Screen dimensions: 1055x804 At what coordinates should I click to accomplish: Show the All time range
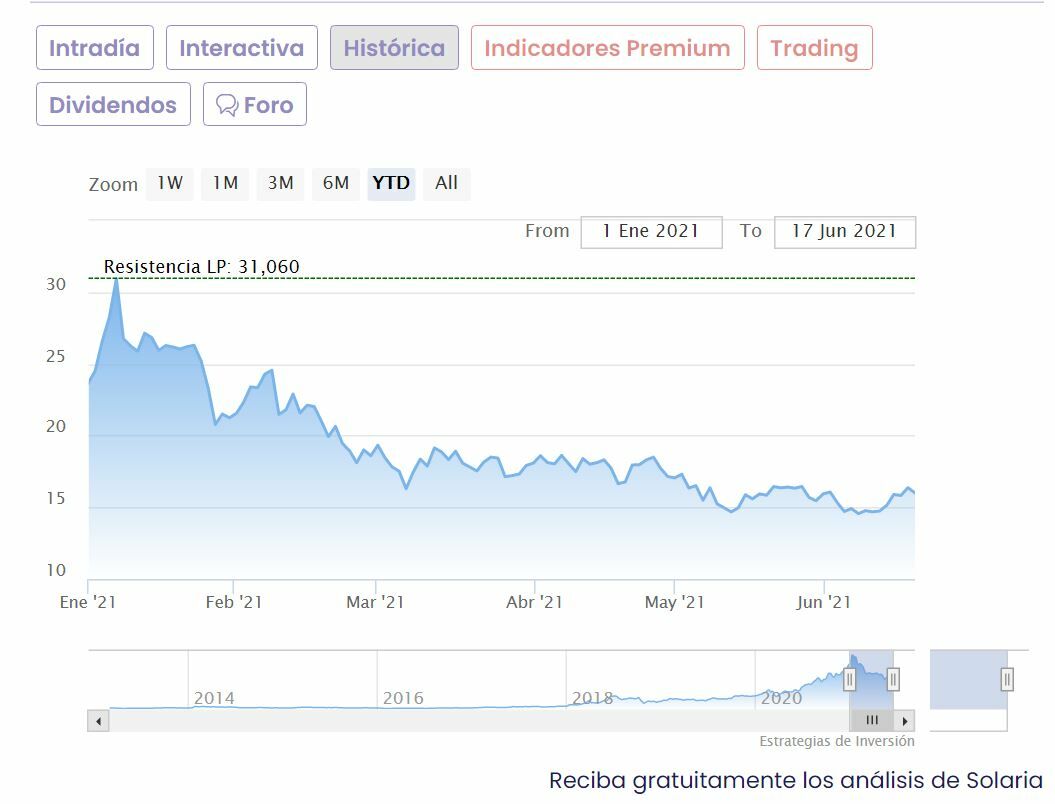[x=446, y=183]
